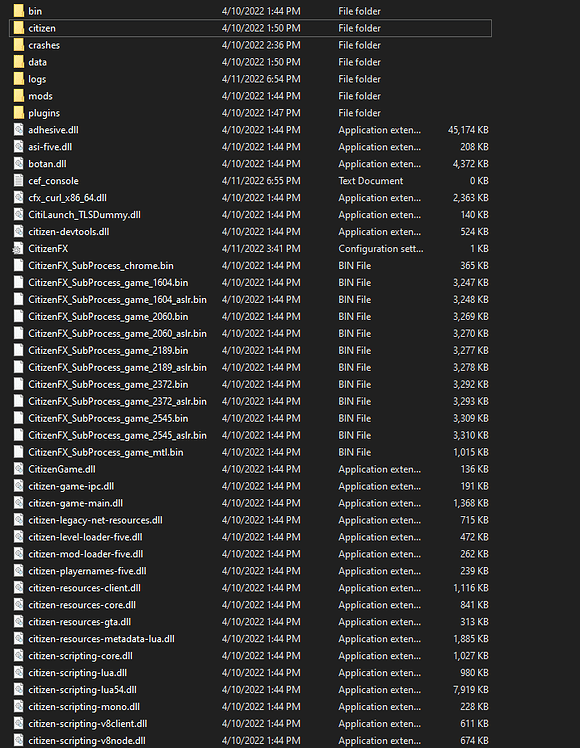Viewport: 580px width, 748px height.
Task: Click the citizen-scripting-lua.dll file icon
Action: pos(19,673)
